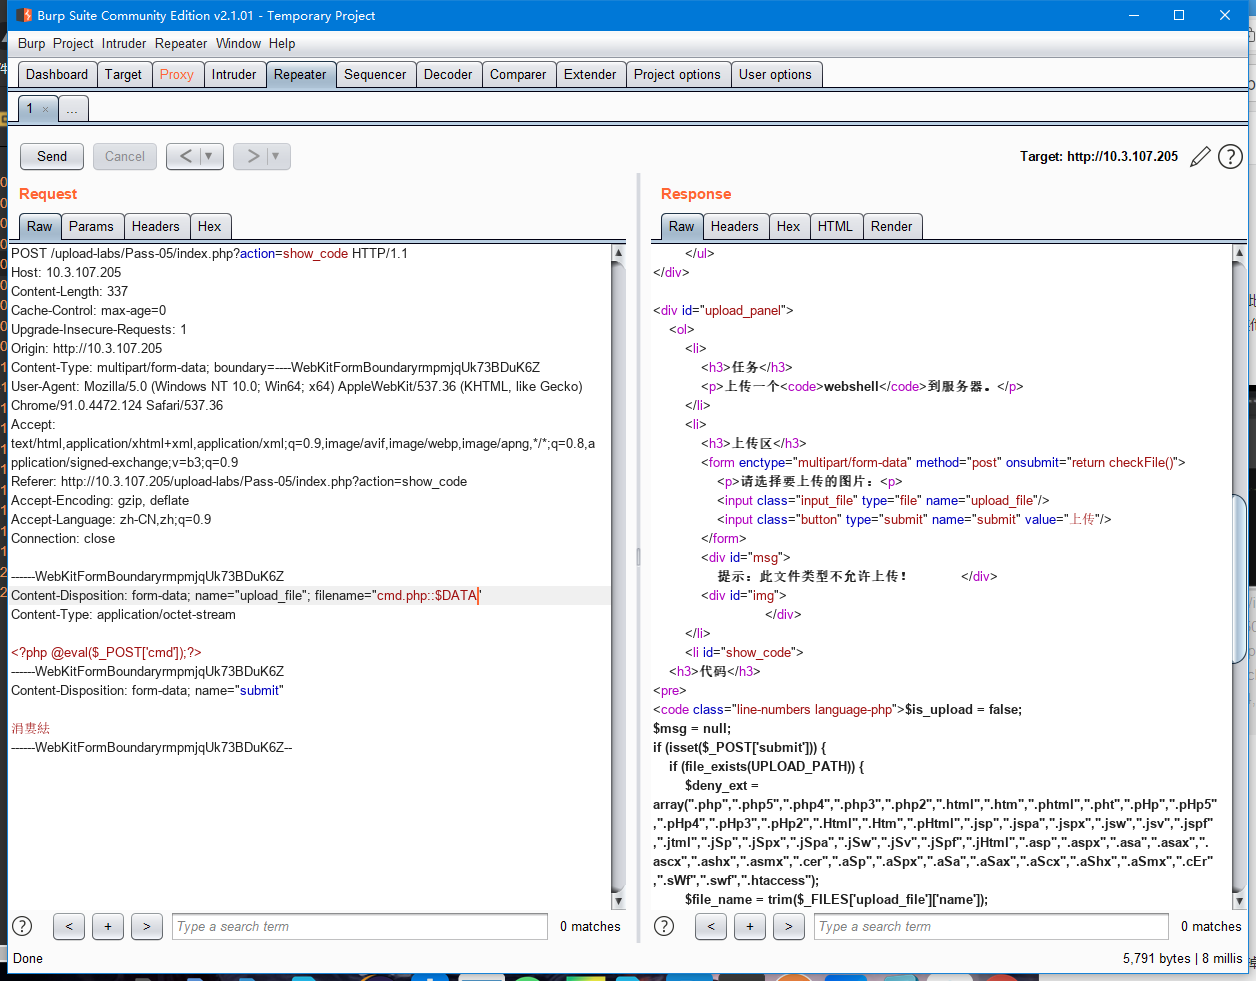Image resolution: width=1256 pixels, height=981 pixels.
Task: Click filename "cmd.php::$DATA" in request
Action: pos(427,595)
